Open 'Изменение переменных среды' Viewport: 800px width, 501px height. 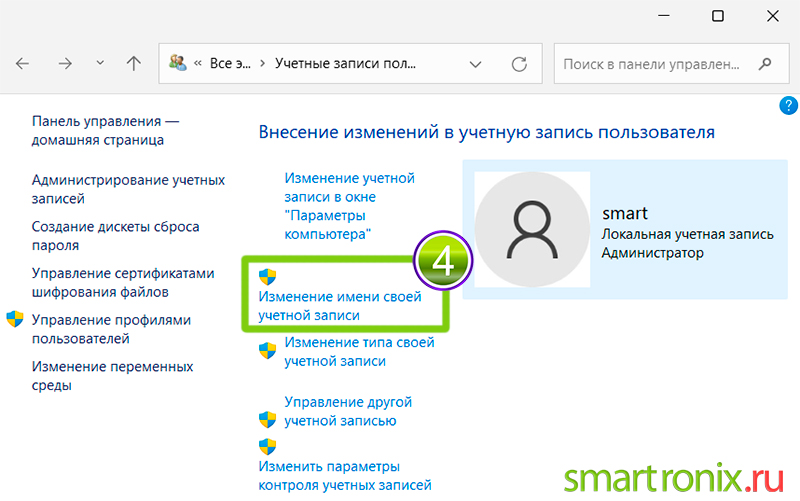click(x=112, y=375)
